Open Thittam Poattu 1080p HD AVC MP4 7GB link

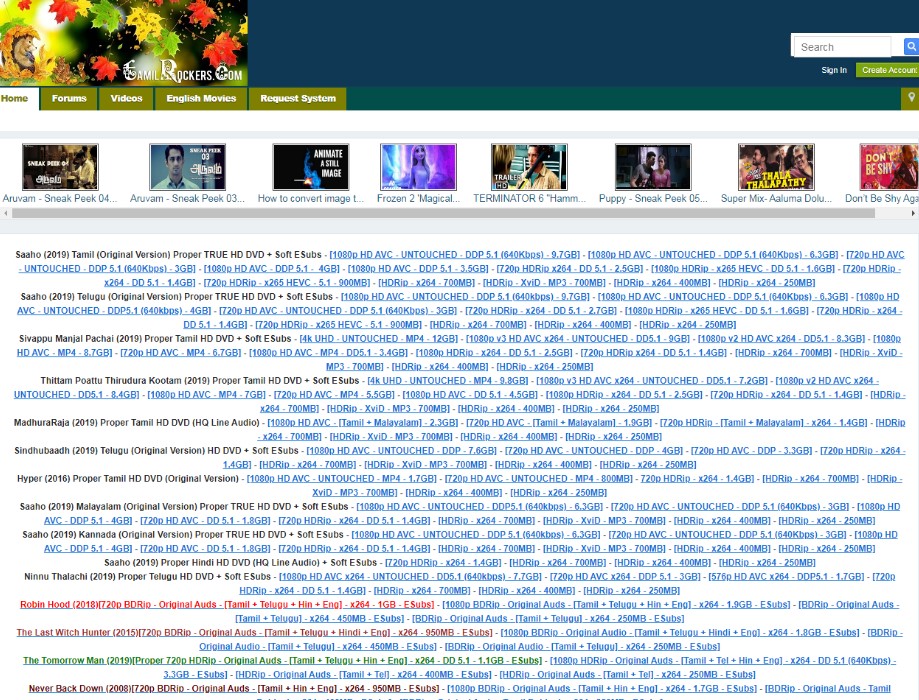point(206,395)
